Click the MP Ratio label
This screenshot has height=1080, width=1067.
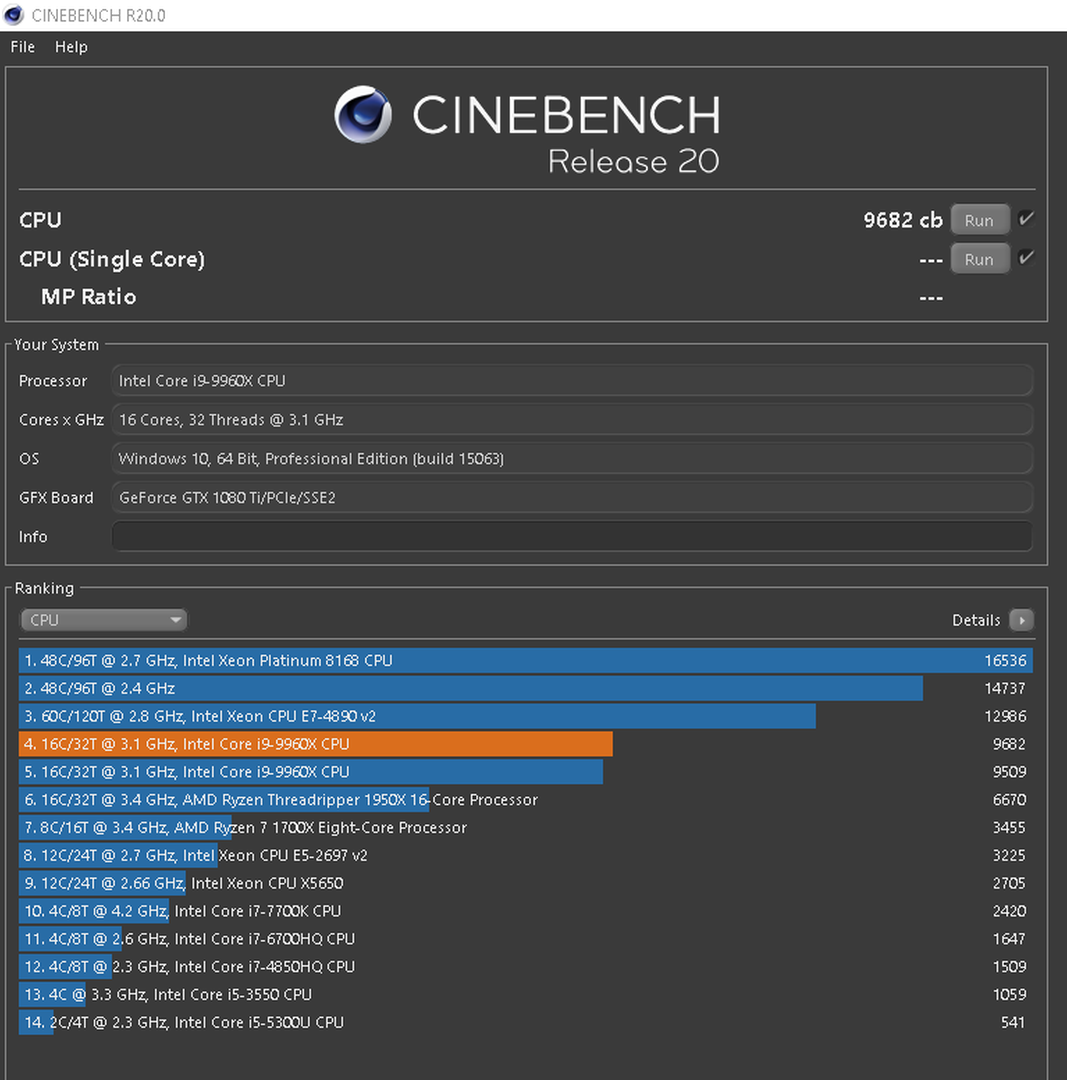point(88,297)
